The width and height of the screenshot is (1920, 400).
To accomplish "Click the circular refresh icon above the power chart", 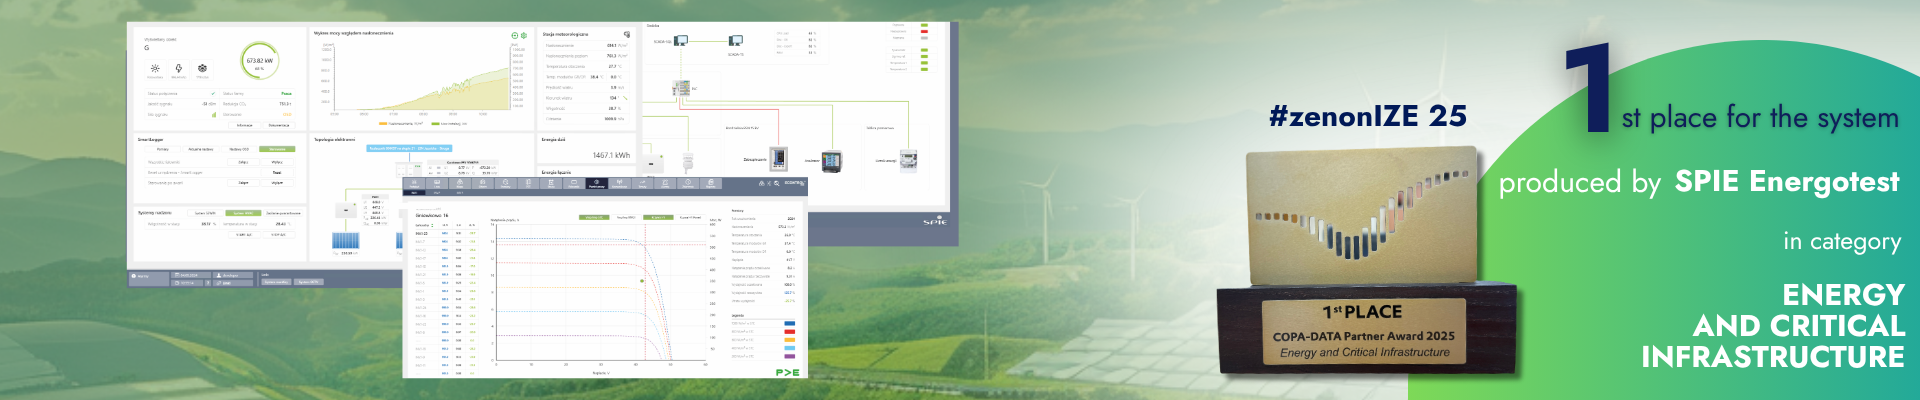I will point(514,35).
